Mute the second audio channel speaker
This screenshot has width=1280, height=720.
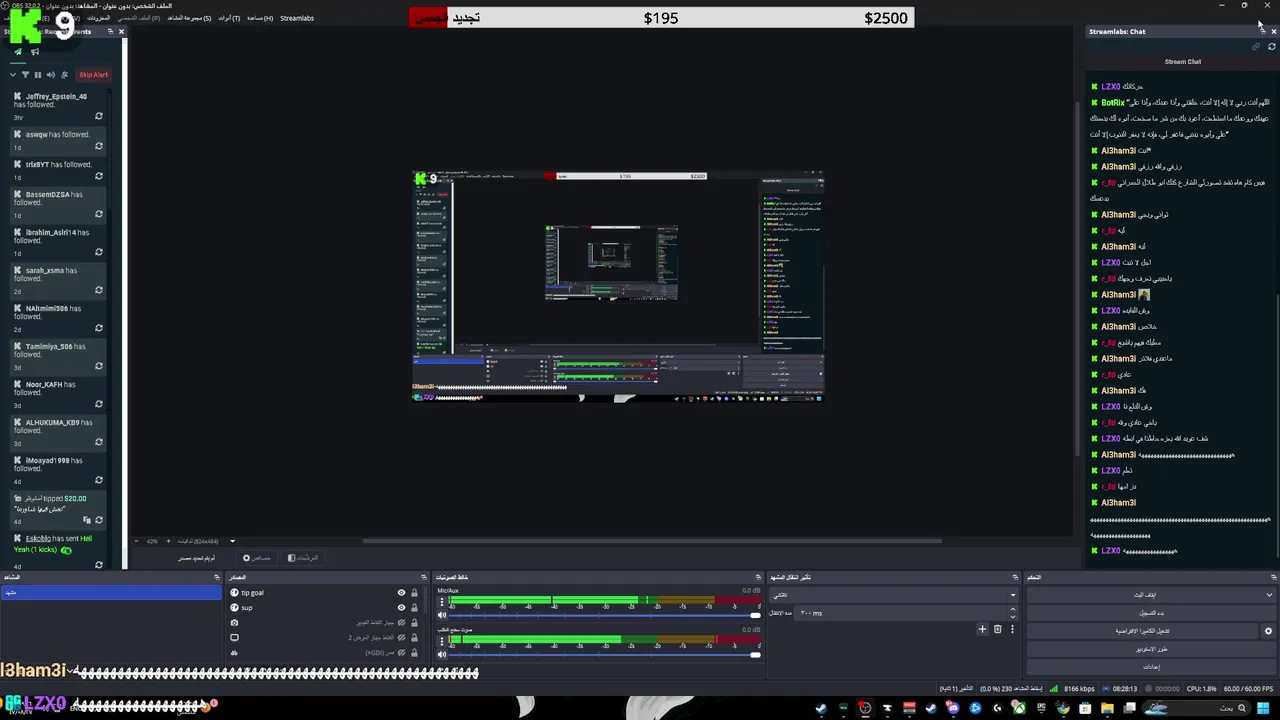click(x=442, y=655)
